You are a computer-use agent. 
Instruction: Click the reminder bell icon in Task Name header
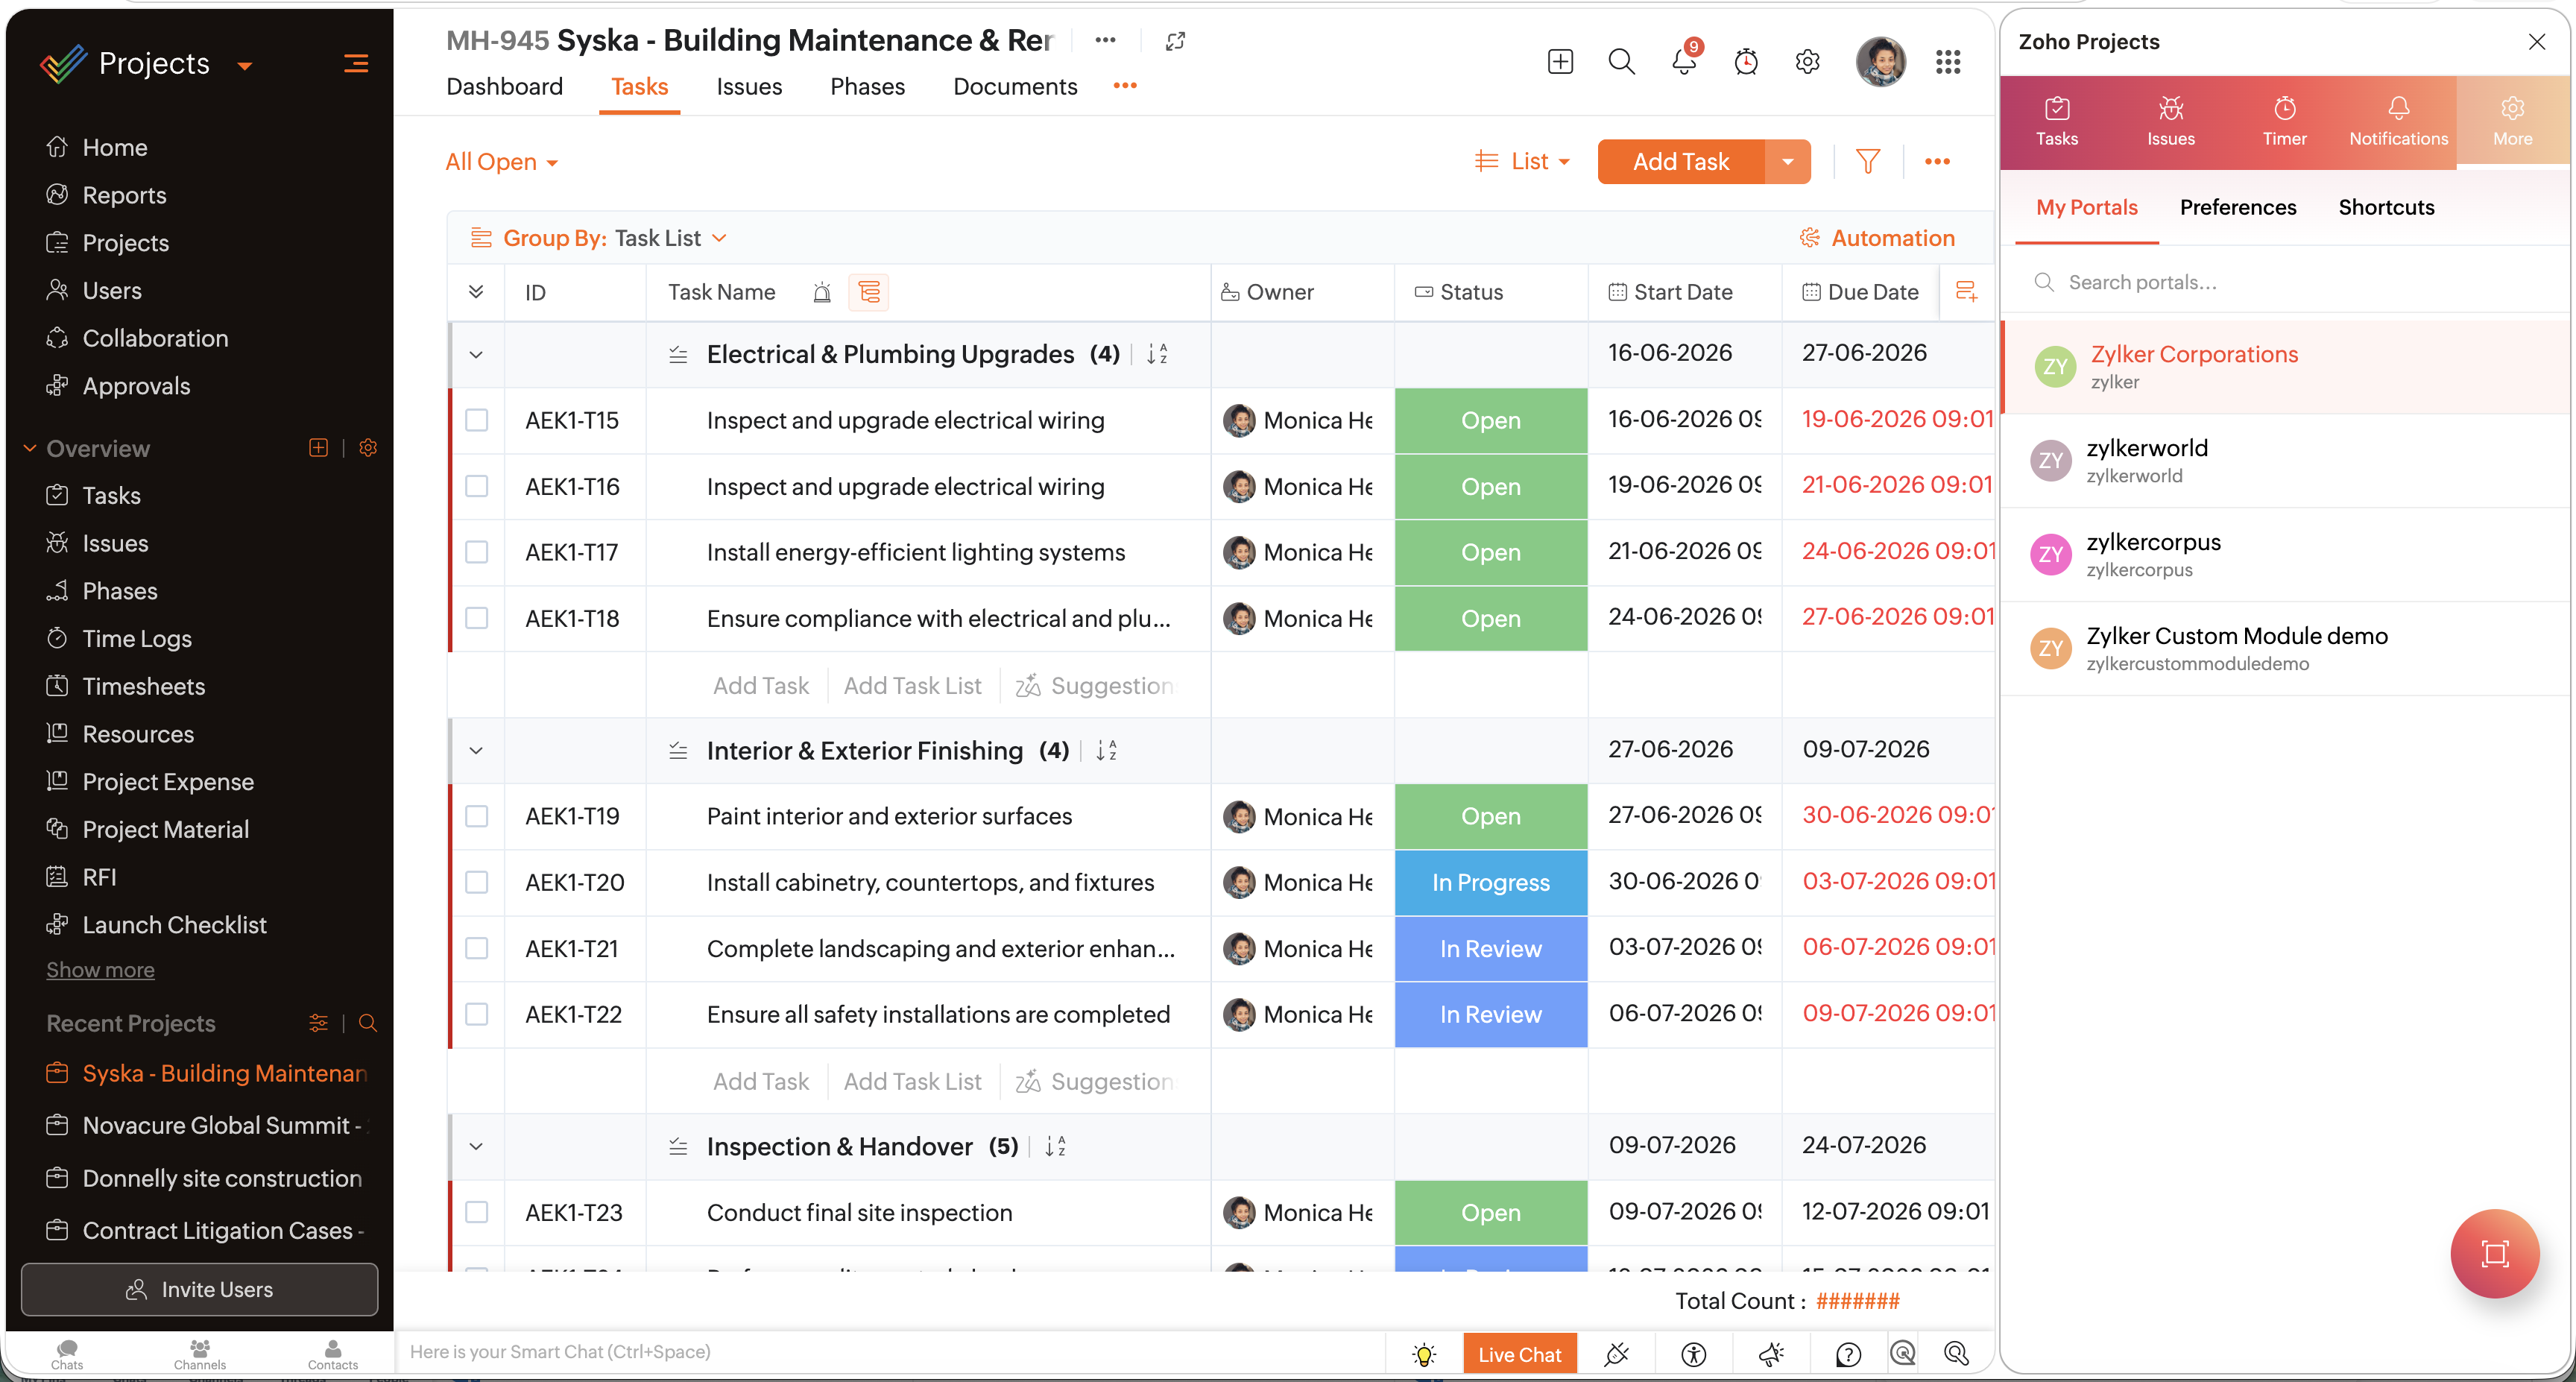pyautogui.click(x=822, y=292)
